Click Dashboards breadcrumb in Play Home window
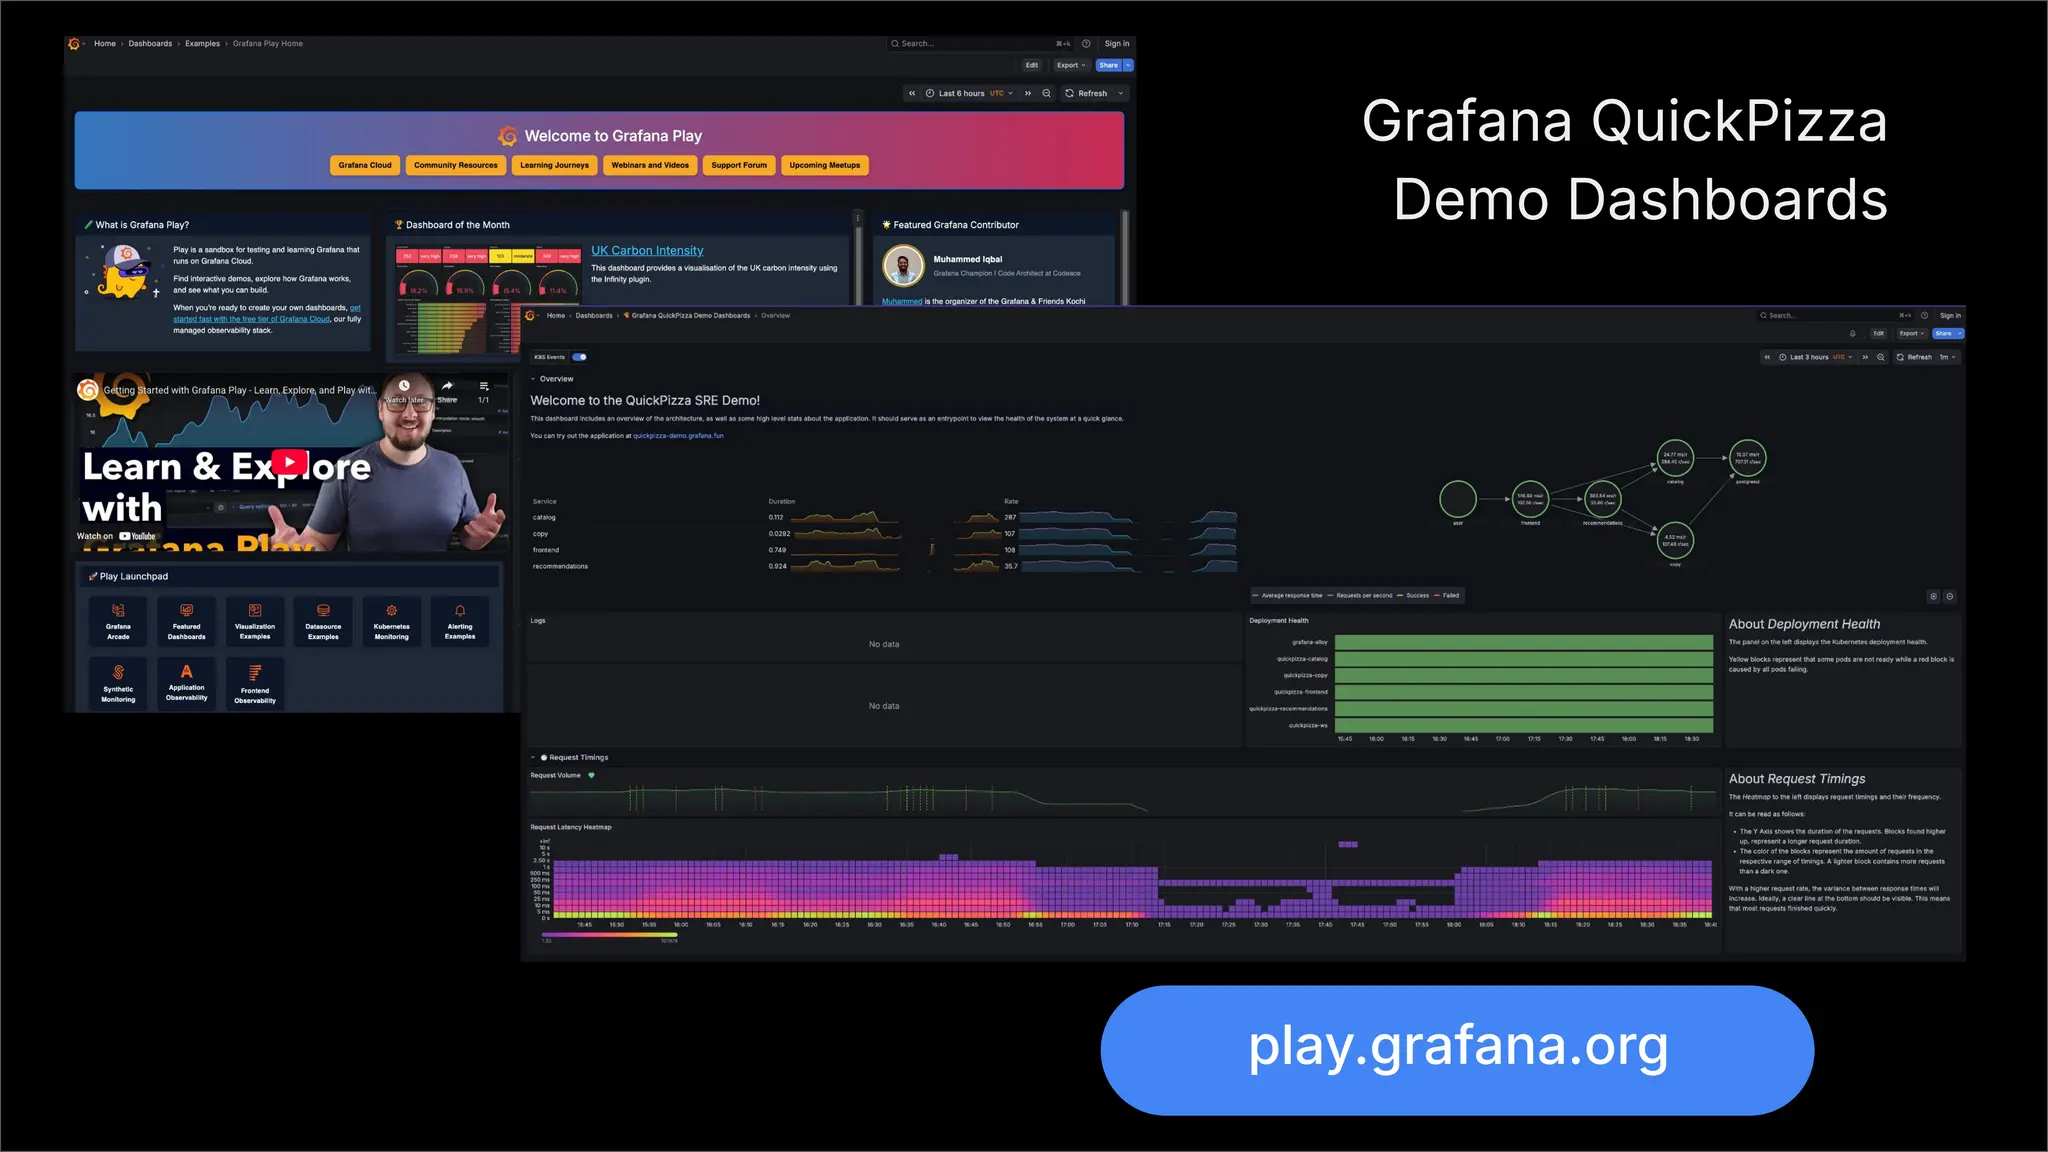Image resolution: width=2048 pixels, height=1152 pixels. 150,43
